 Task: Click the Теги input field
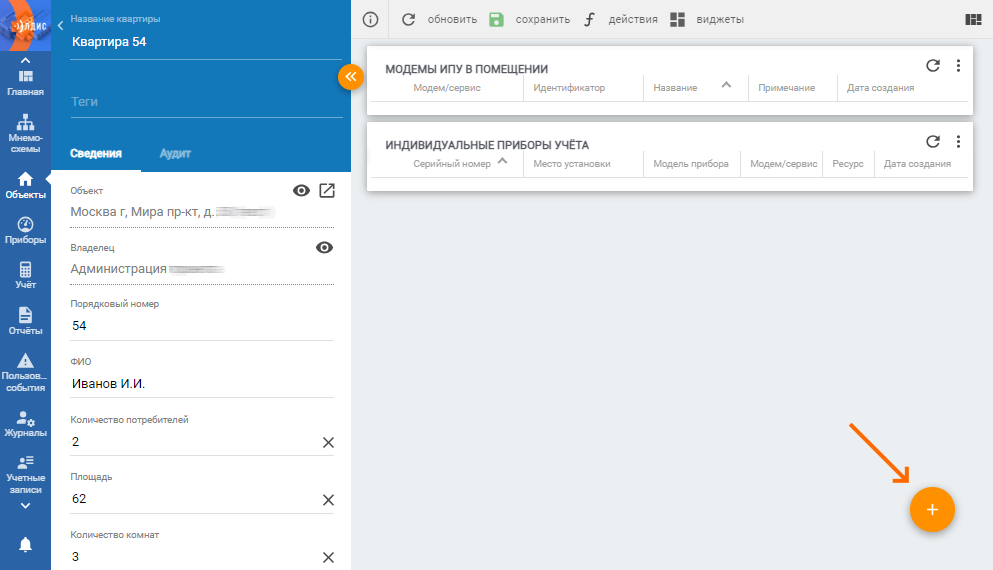206,102
